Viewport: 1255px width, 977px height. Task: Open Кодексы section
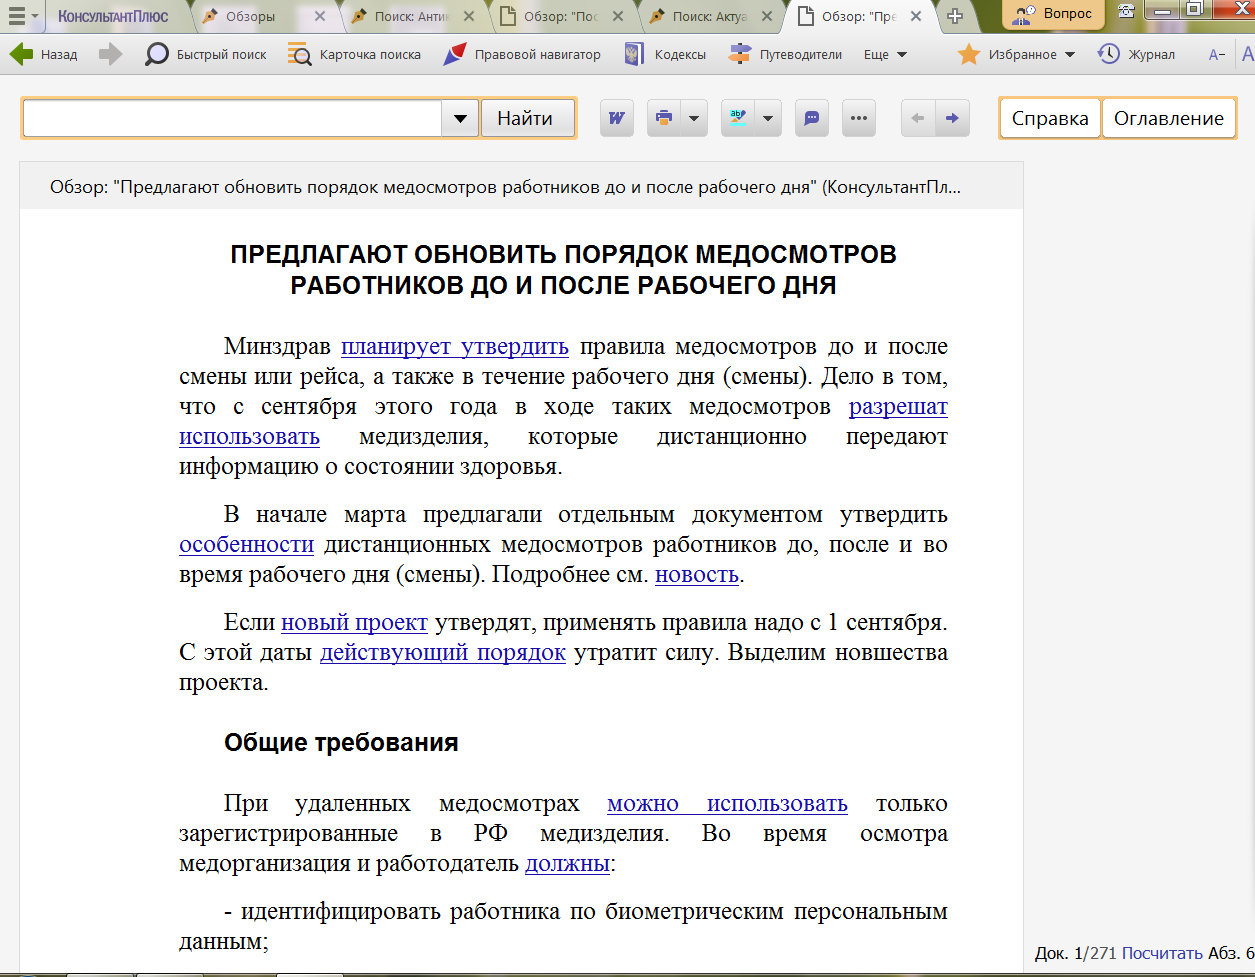665,54
